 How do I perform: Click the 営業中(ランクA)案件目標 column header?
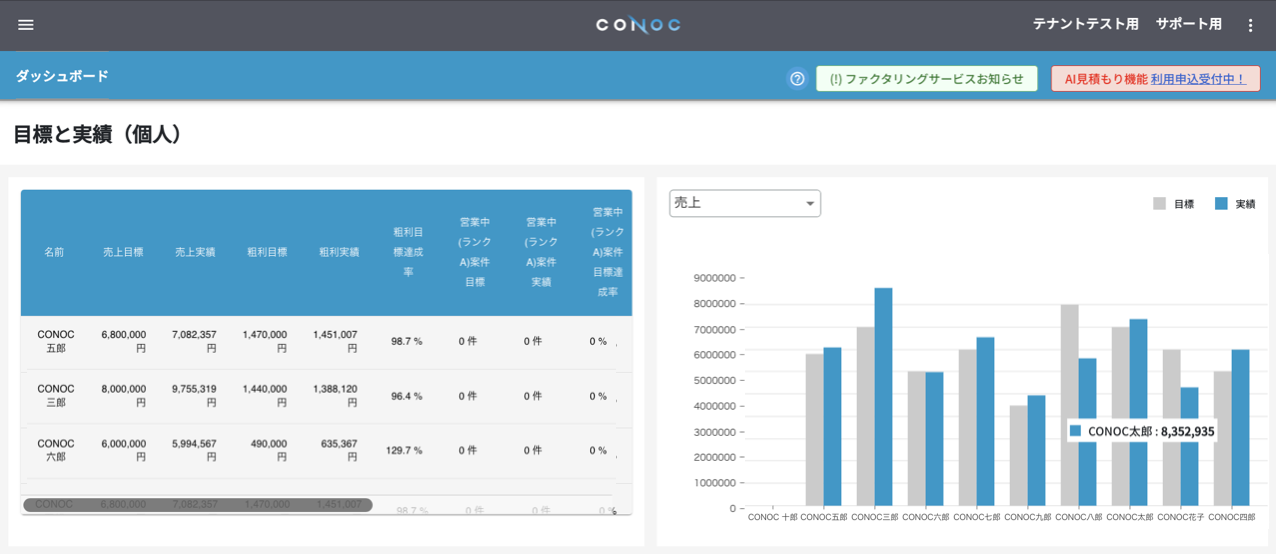point(474,252)
